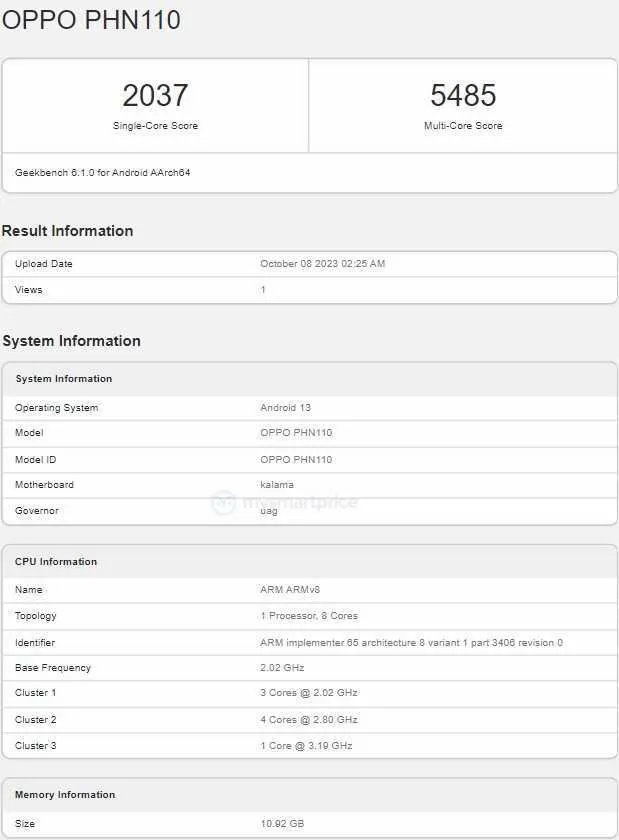
Task: Click the CPU Name label
Action: tap(28, 589)
